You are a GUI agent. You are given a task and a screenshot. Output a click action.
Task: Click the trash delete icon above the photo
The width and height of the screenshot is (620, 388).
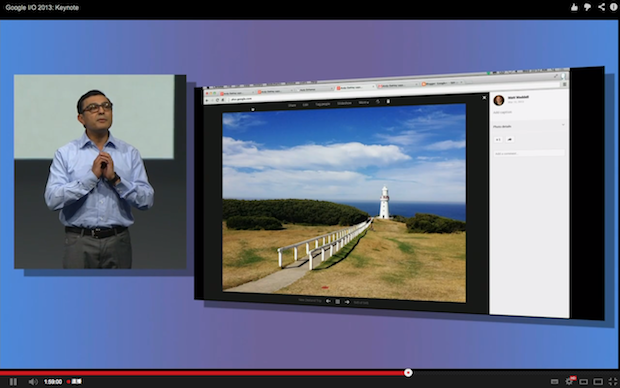coord(388,102)
